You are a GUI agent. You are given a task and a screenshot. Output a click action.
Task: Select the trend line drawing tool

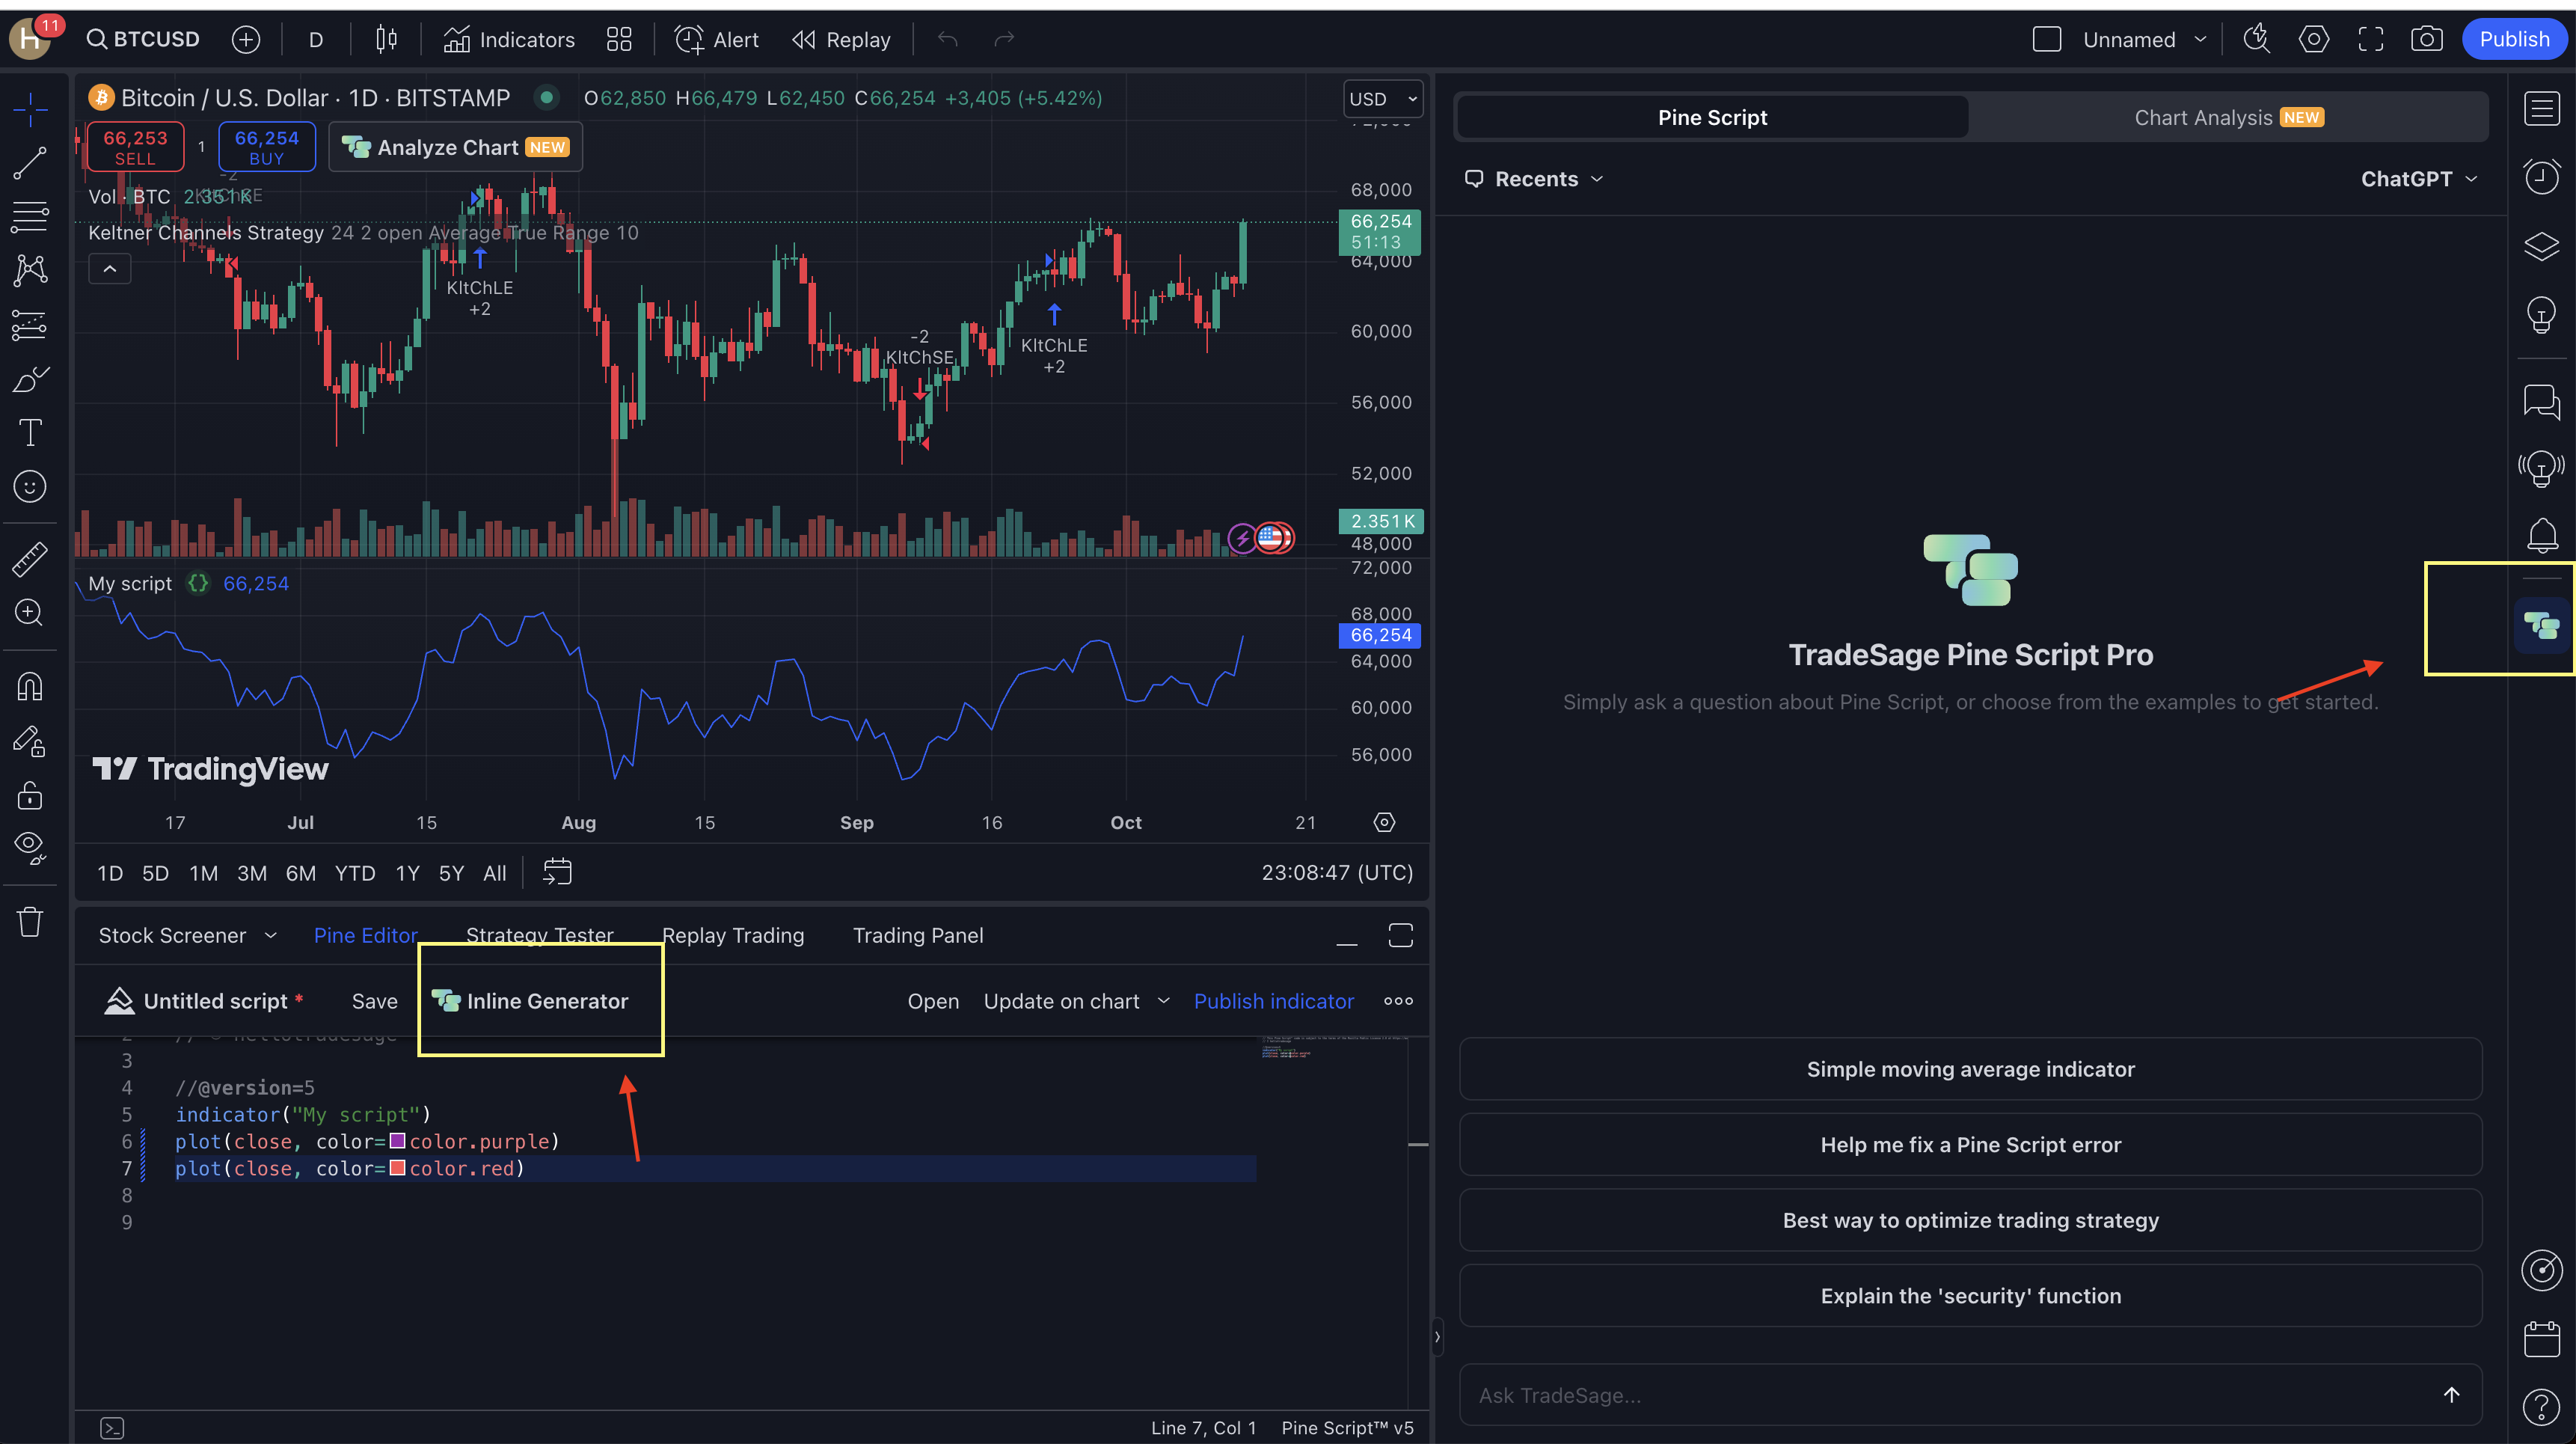30,163
